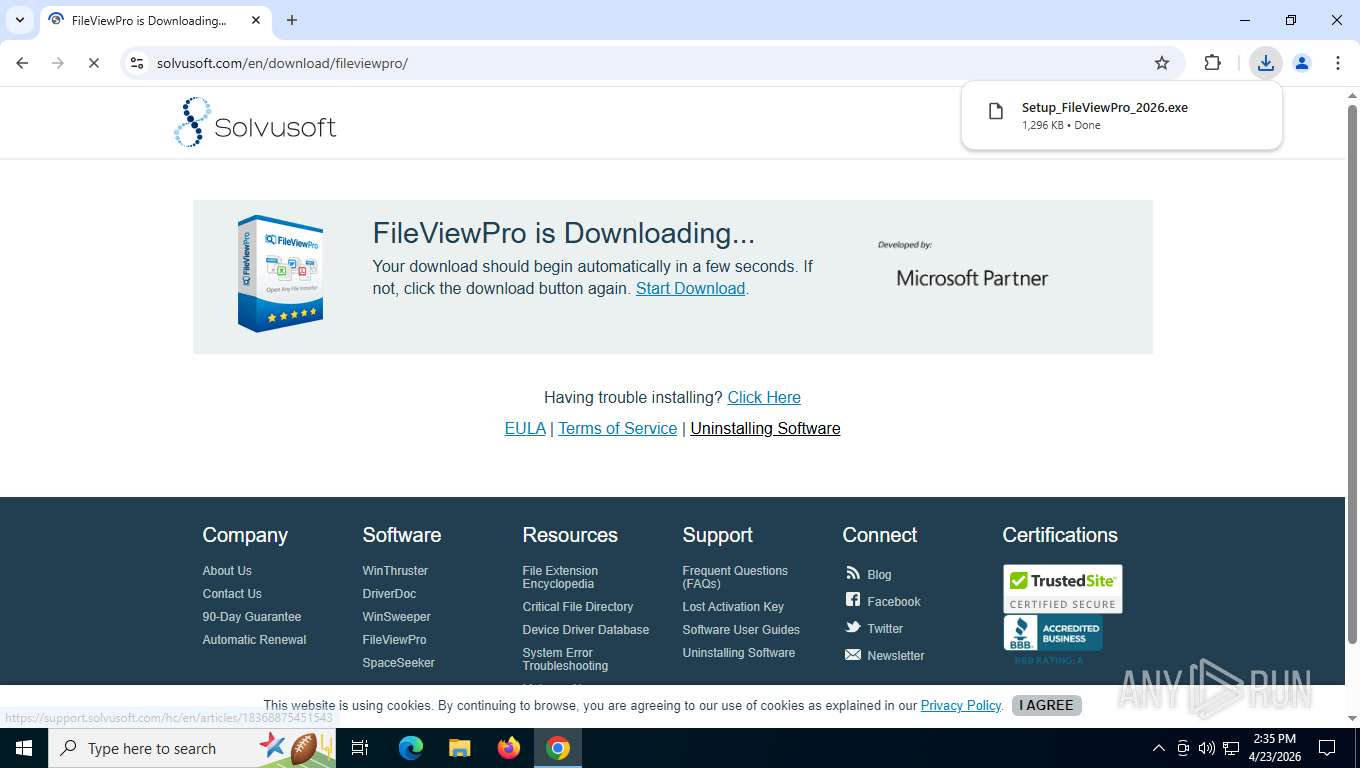The width and height of the screenshot is (1360, 768).
Task: Open the Chrome extensions puzzle icon
Action: coord(1213,63)
